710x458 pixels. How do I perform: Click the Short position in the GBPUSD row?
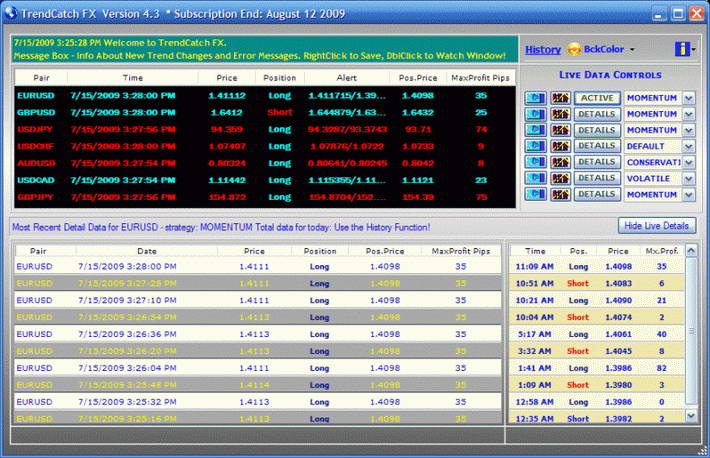point(280,112)
